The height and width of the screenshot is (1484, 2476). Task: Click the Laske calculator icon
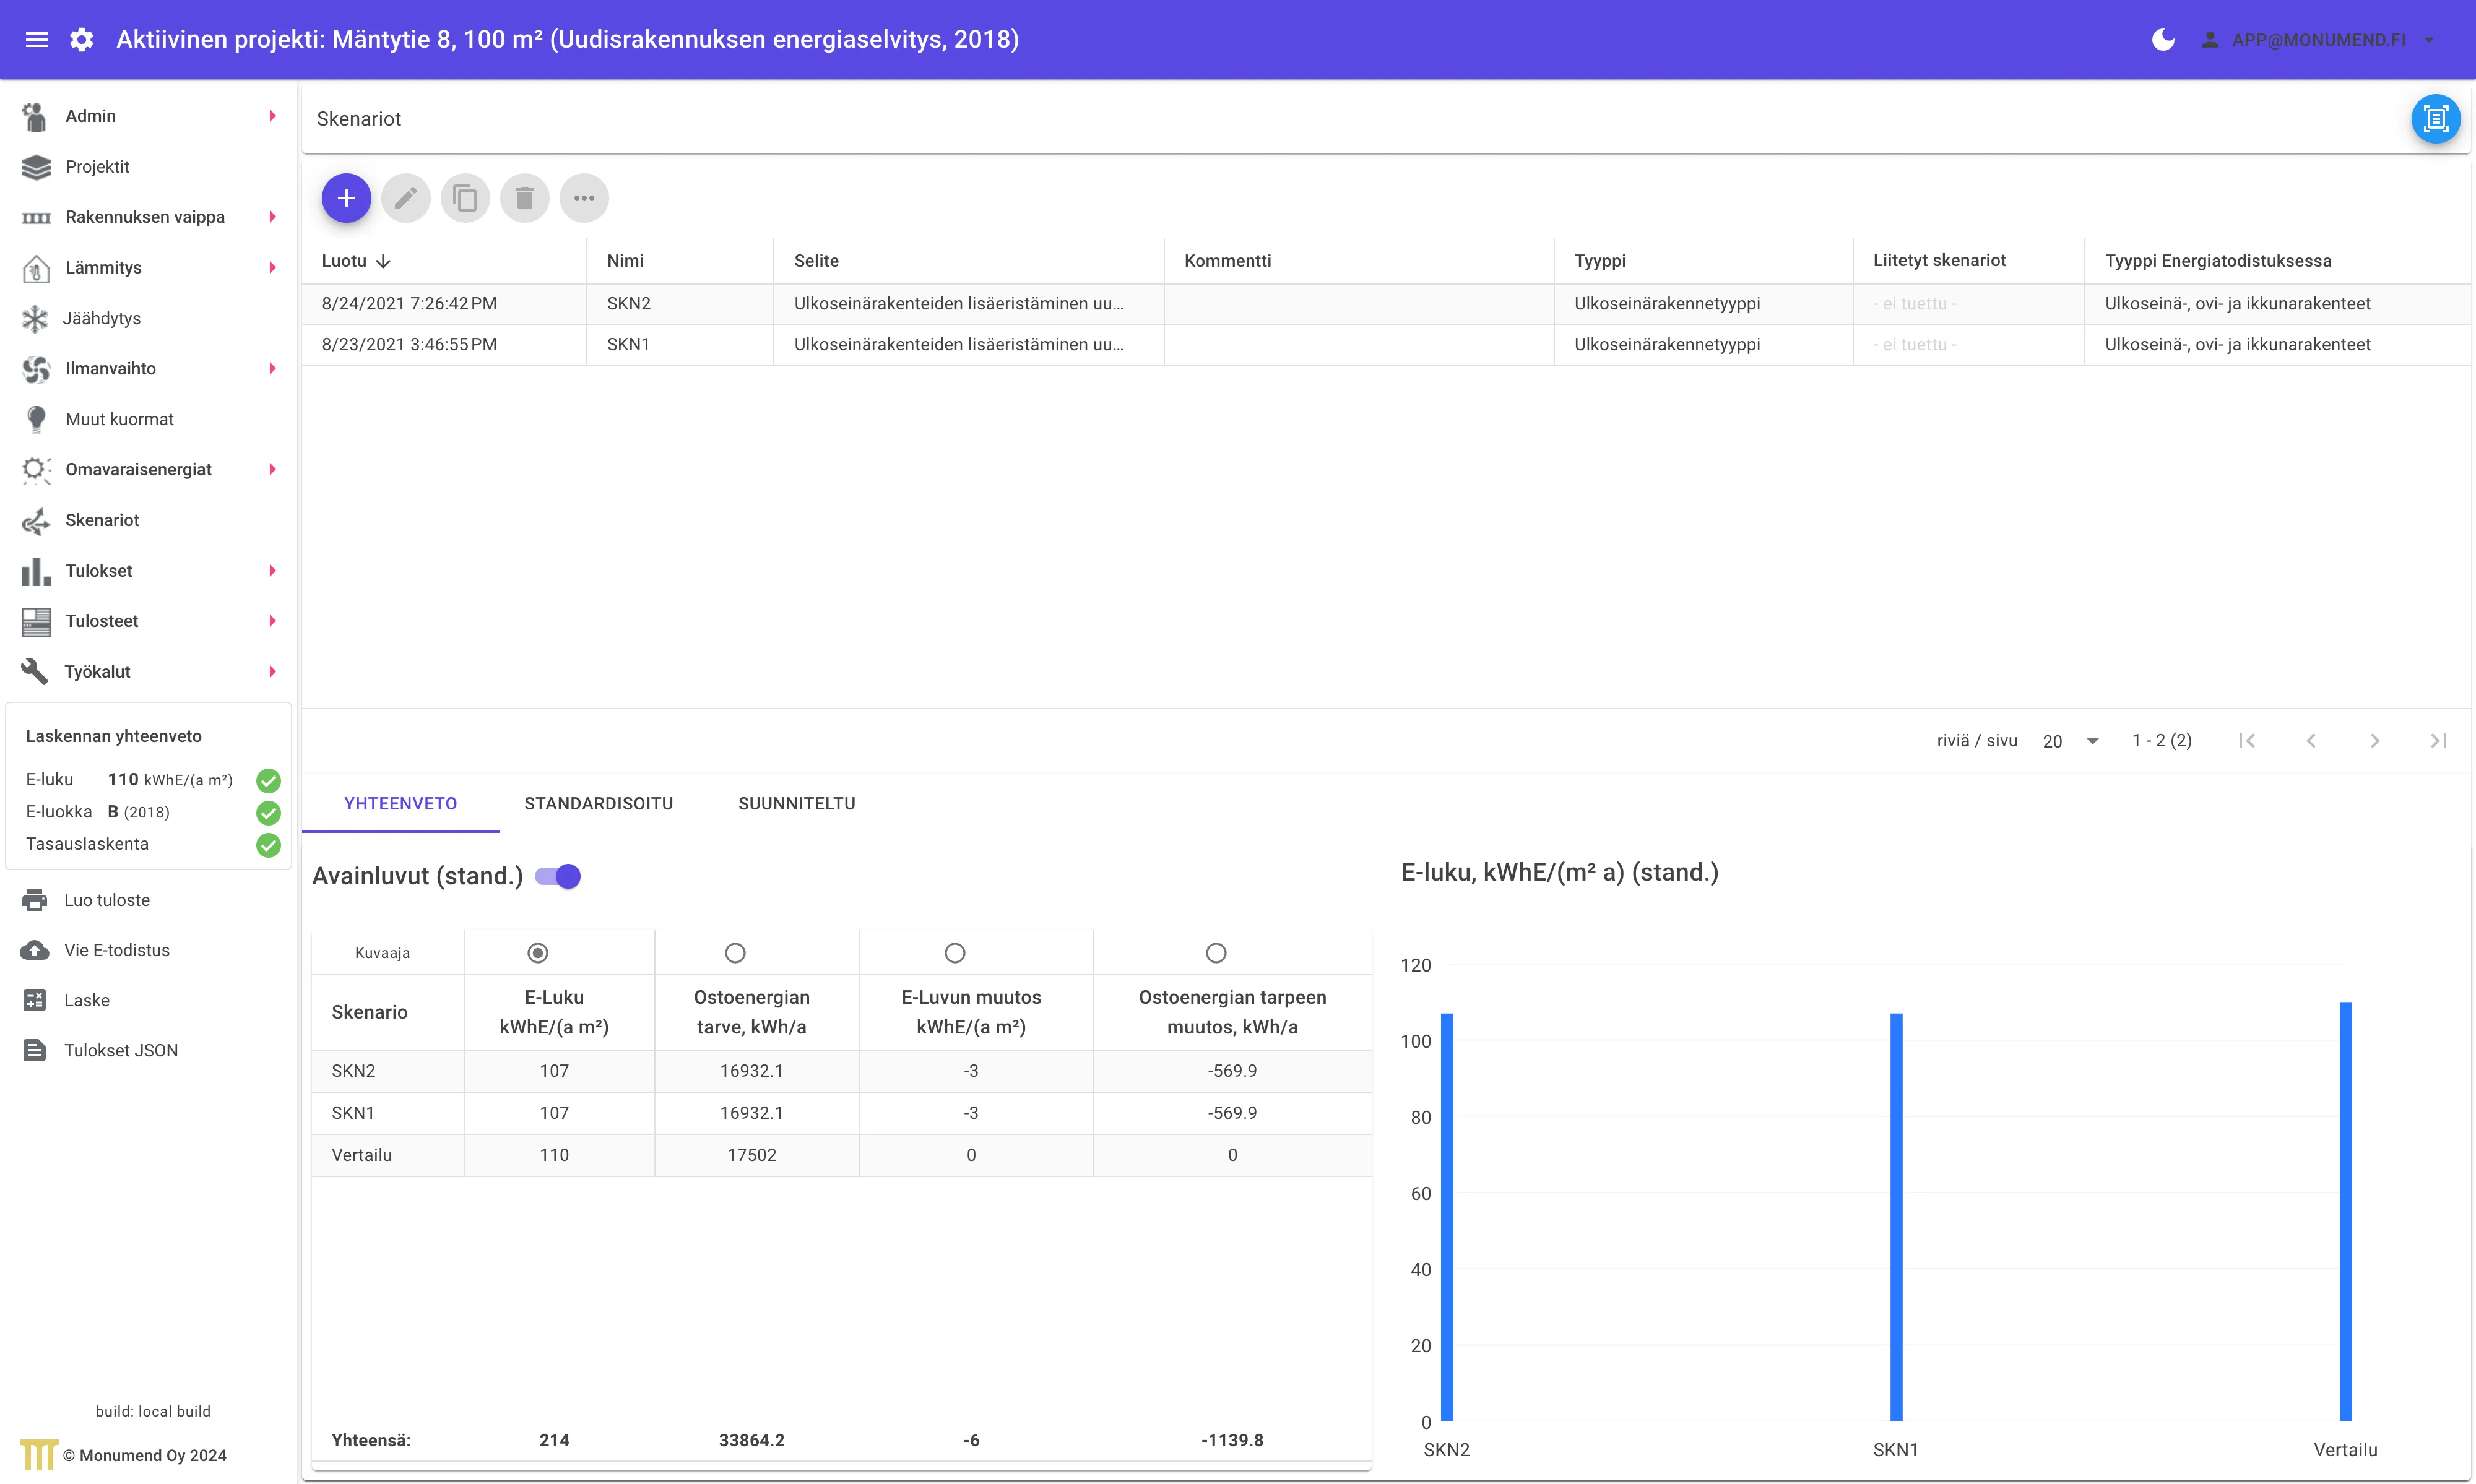click(35, 1000)
